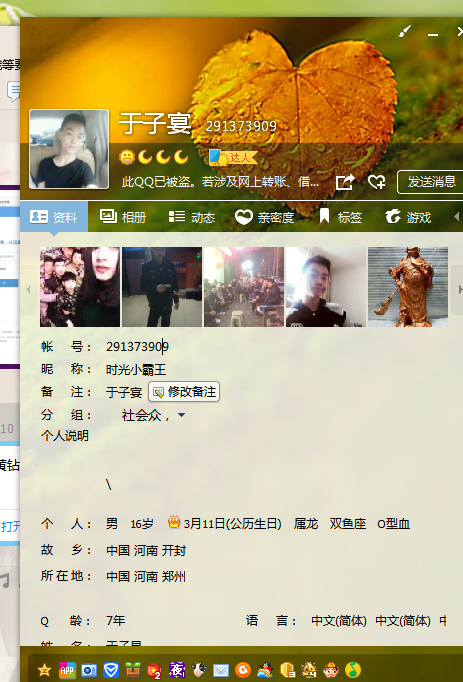
Task: Switch to the 资料 tab
Action: coord(54,217)
